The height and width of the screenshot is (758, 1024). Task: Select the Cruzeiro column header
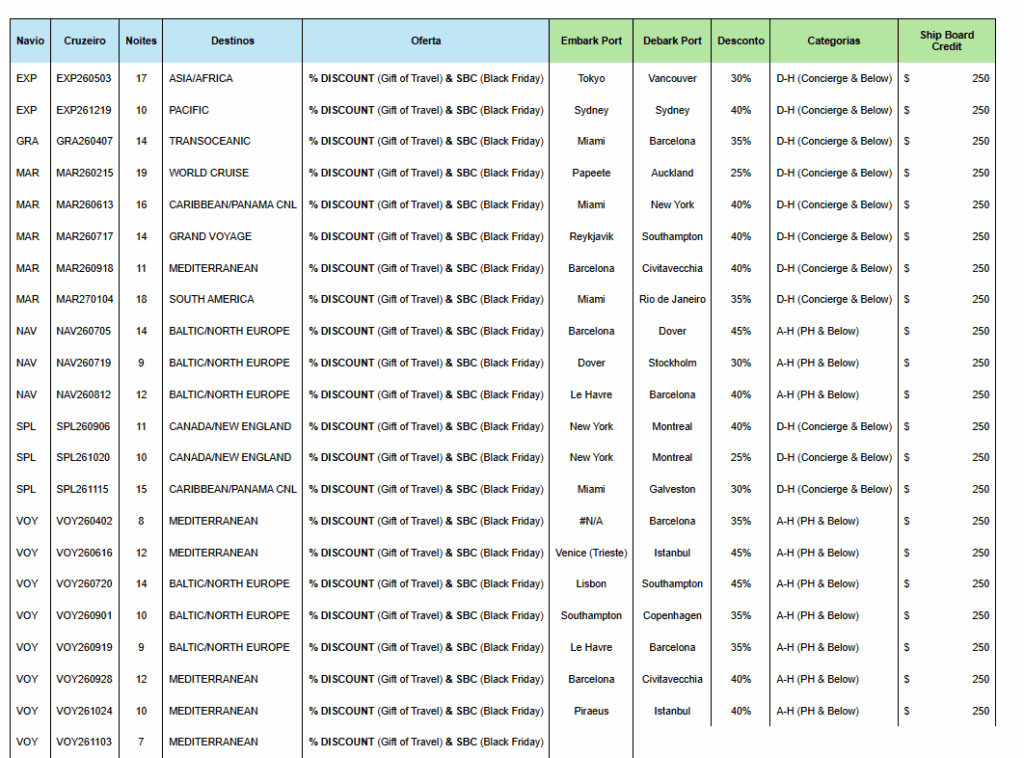click(85, 41)
